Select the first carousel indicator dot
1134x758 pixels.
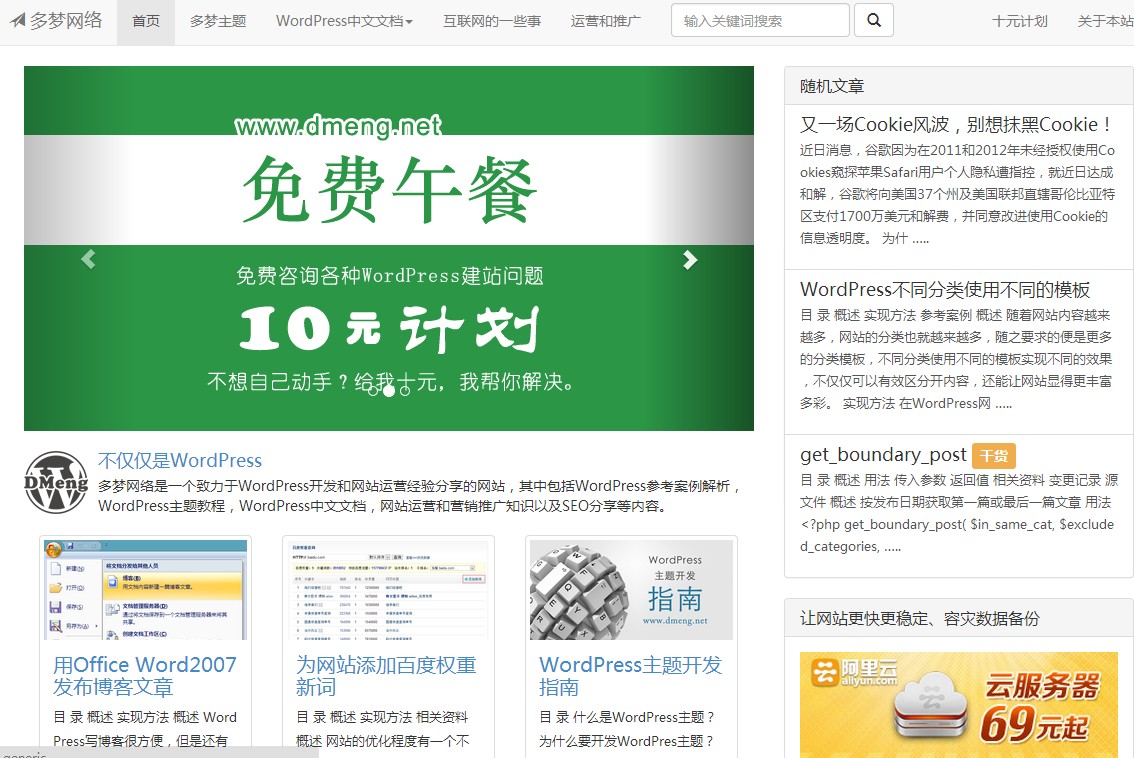[x=373, y=390]
